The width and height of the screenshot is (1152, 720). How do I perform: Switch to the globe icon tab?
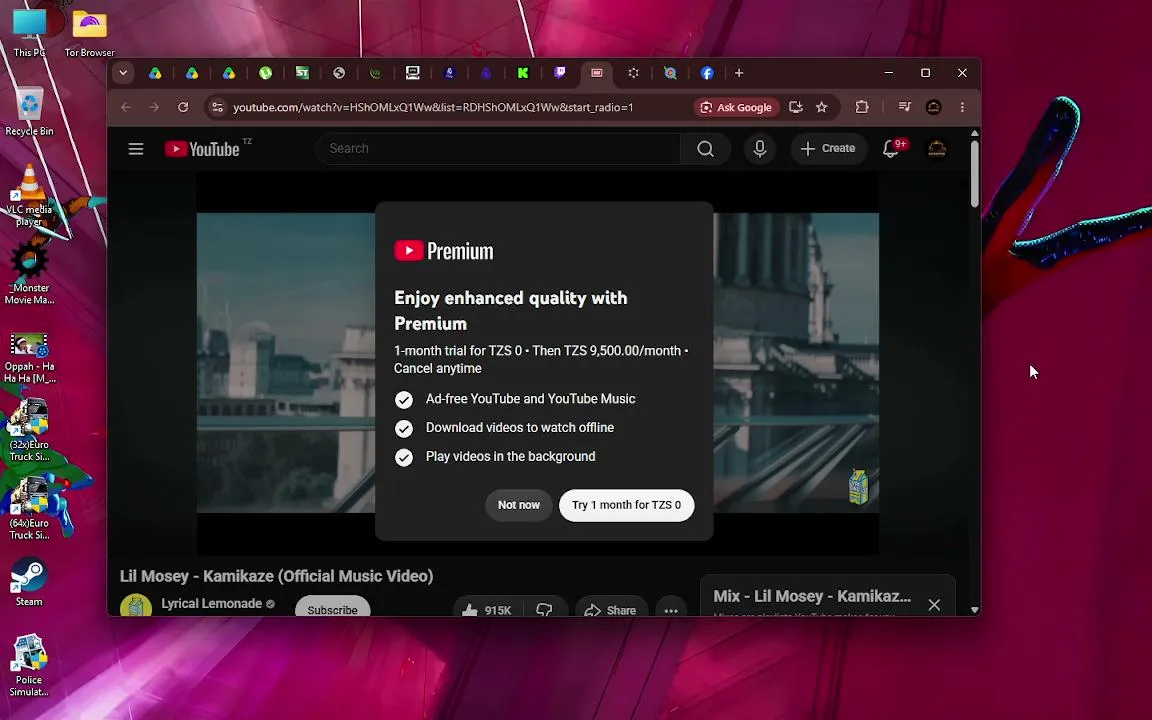pyautogui.click(x=339, y=73)
